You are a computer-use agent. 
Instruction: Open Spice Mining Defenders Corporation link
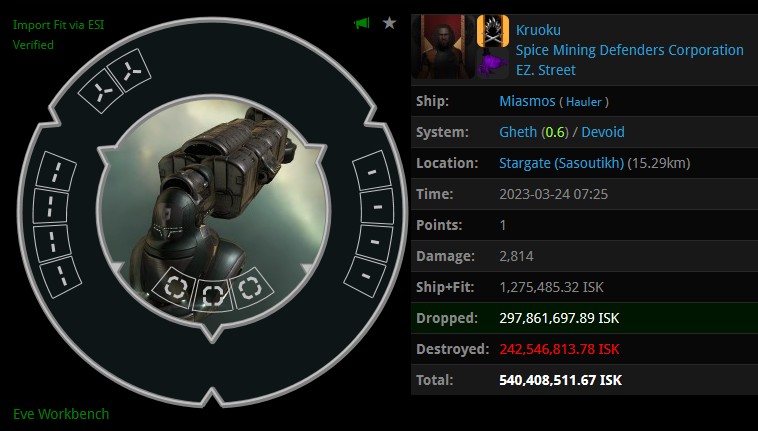629,50
